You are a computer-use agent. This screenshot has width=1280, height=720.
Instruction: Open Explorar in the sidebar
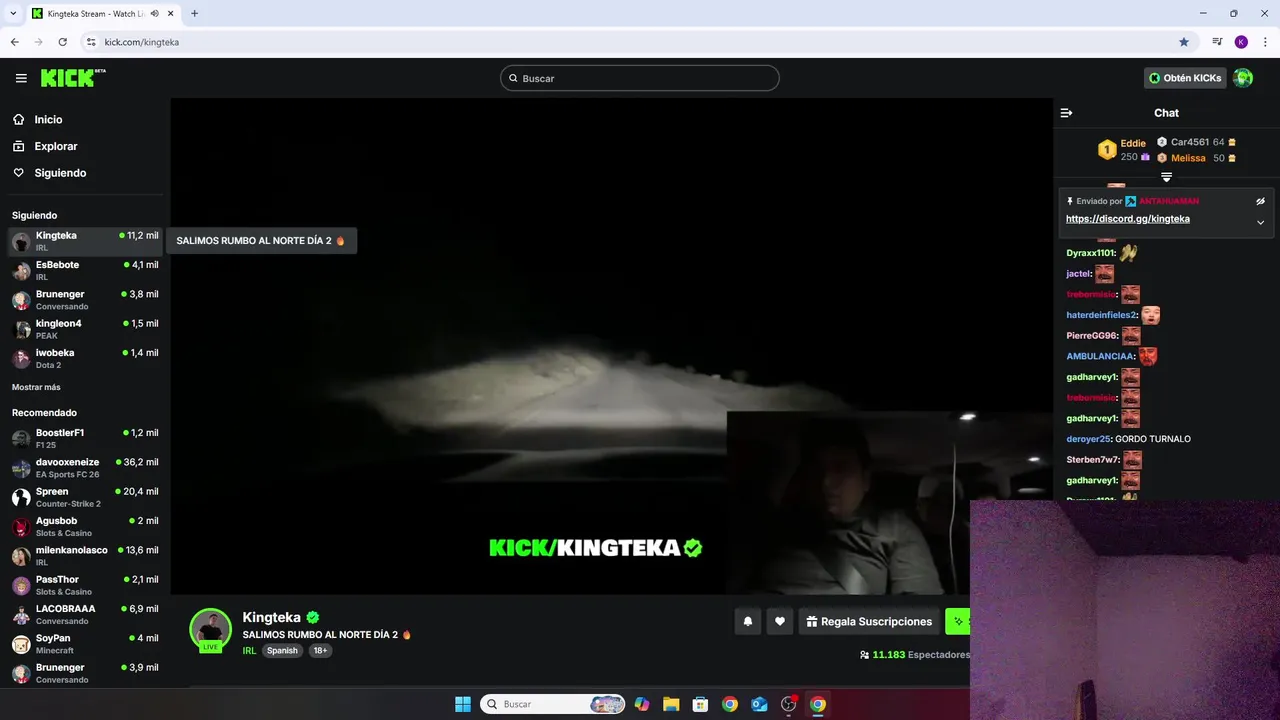pyautogui.click(x=55, y=146)
